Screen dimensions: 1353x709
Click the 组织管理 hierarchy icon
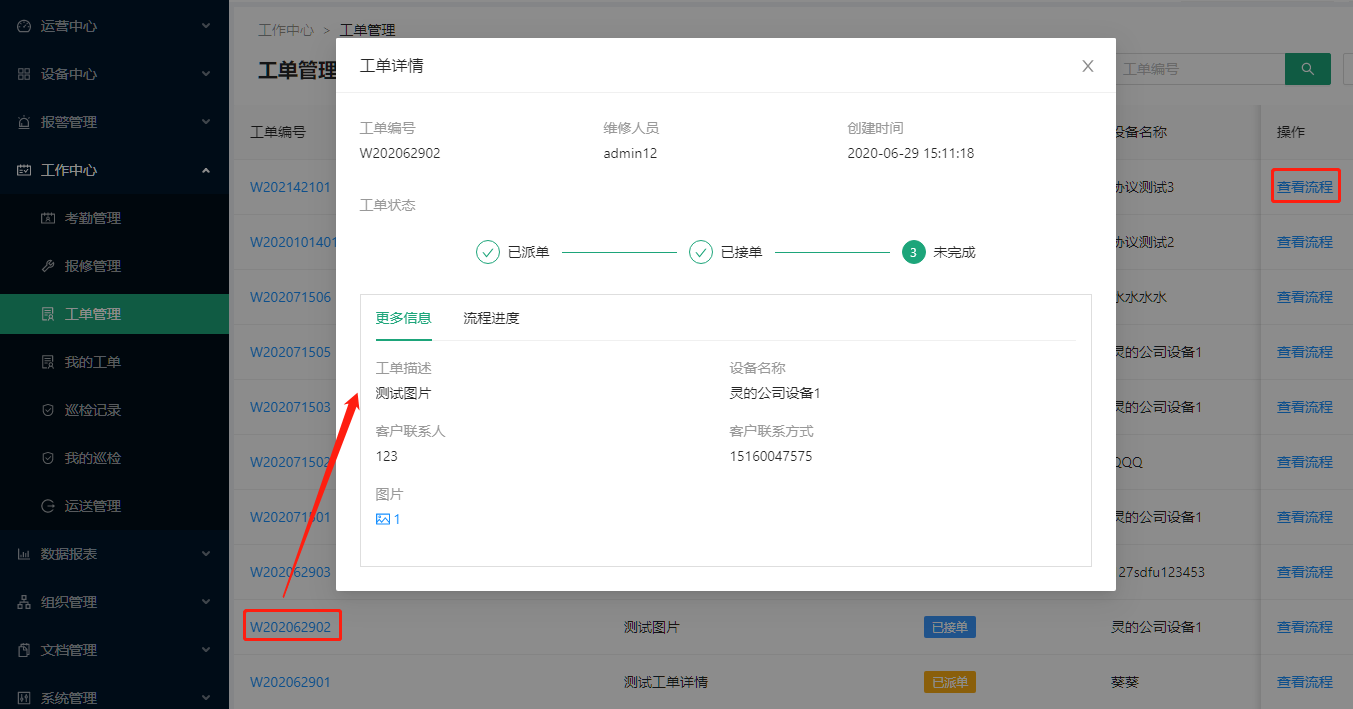tap(24, 602)
